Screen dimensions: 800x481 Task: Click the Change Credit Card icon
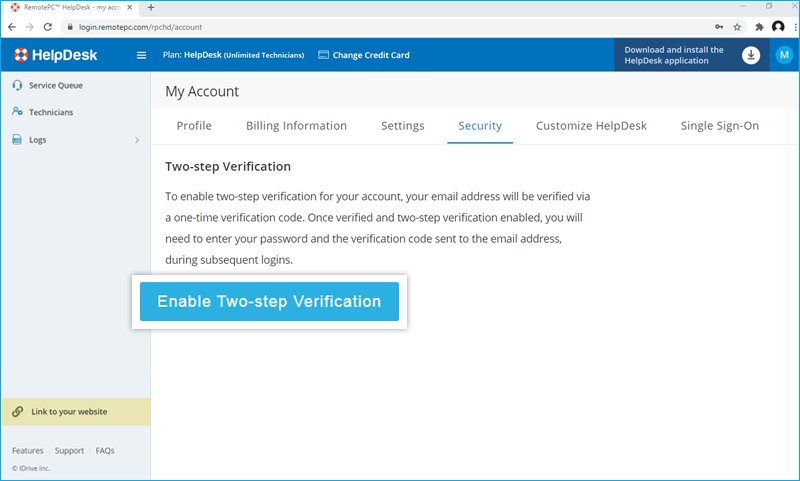(324, 55)
